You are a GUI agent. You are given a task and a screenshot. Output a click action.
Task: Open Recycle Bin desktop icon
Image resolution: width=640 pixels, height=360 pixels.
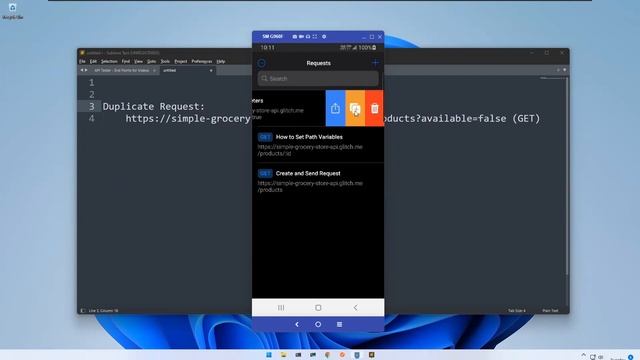point(12,11)
